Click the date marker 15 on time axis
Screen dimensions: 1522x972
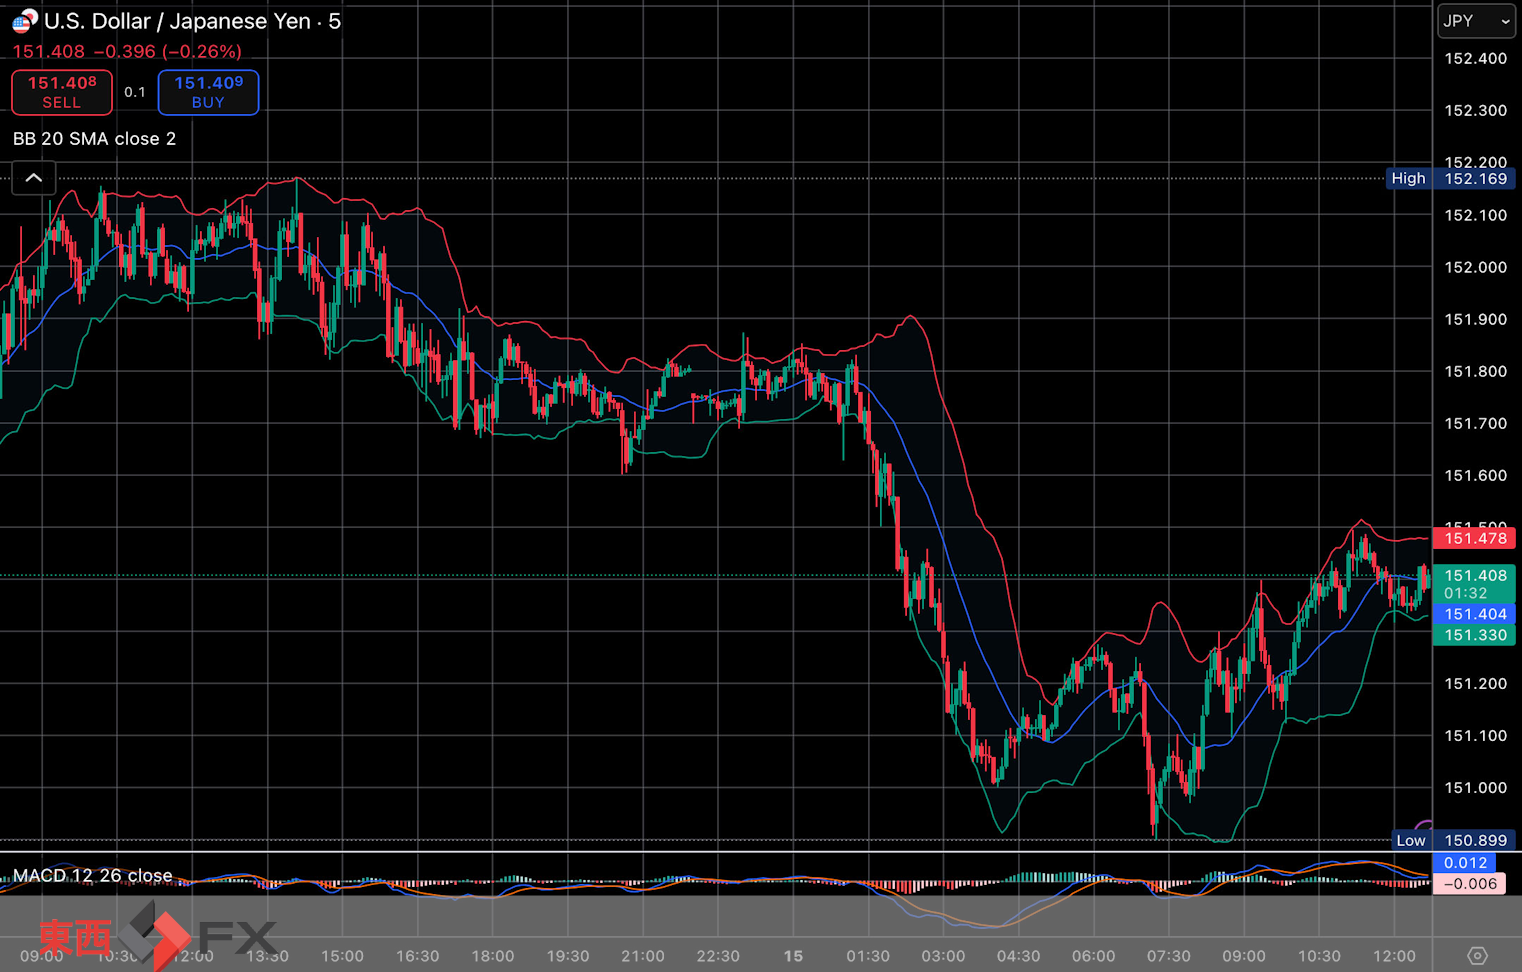tap(793, 956)
